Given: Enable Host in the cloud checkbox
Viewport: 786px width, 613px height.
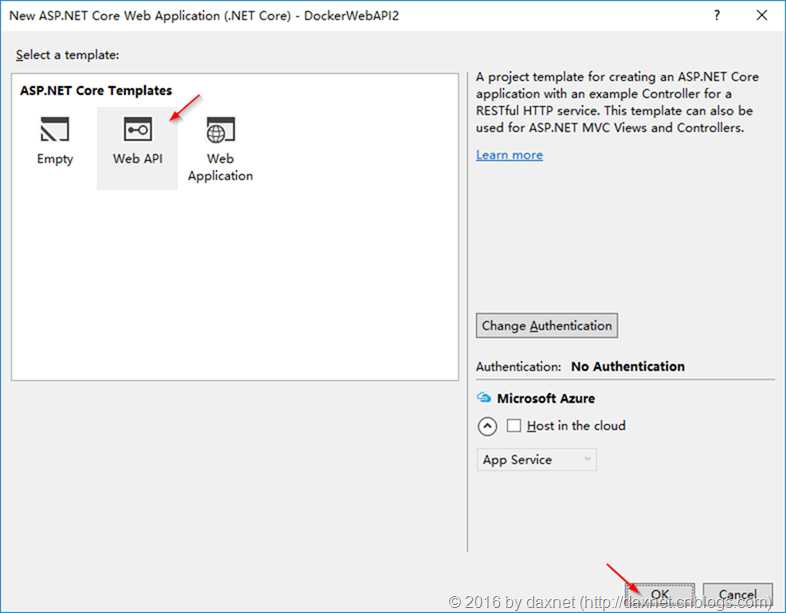Looking at the screenshot, I should (x=514, y=426).
